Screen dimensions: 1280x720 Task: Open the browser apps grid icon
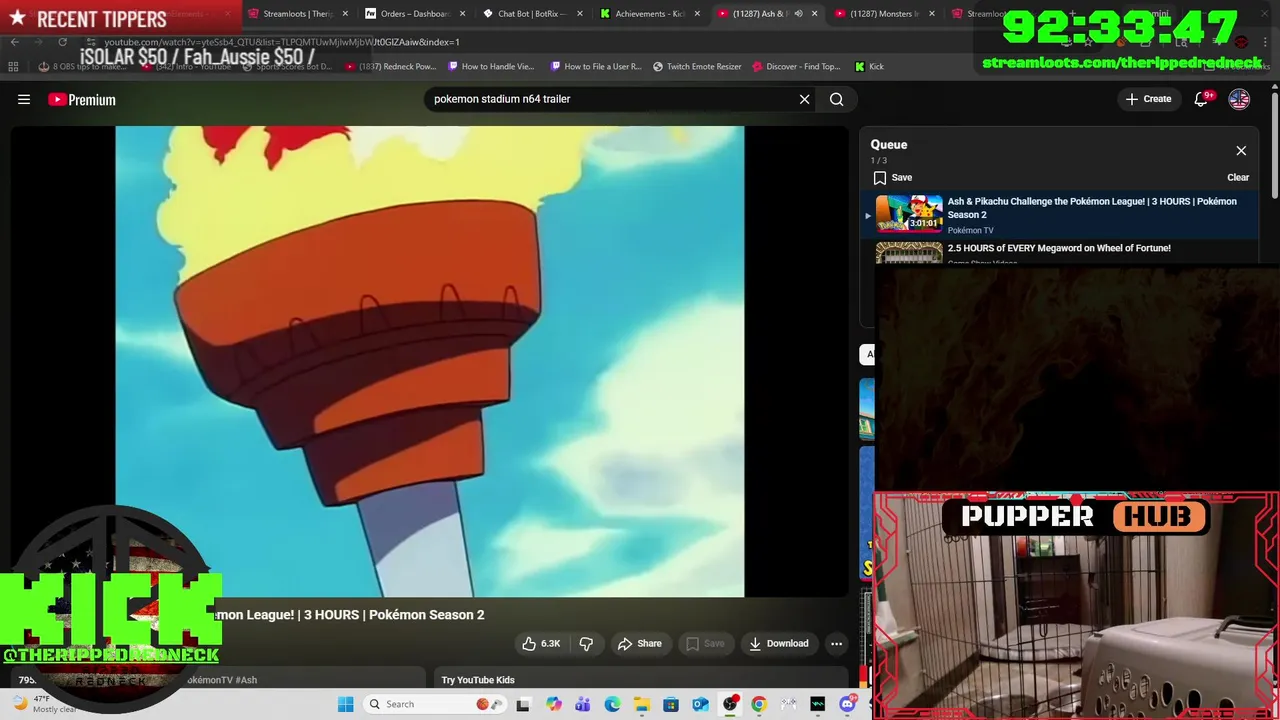[x=13, y=67]
